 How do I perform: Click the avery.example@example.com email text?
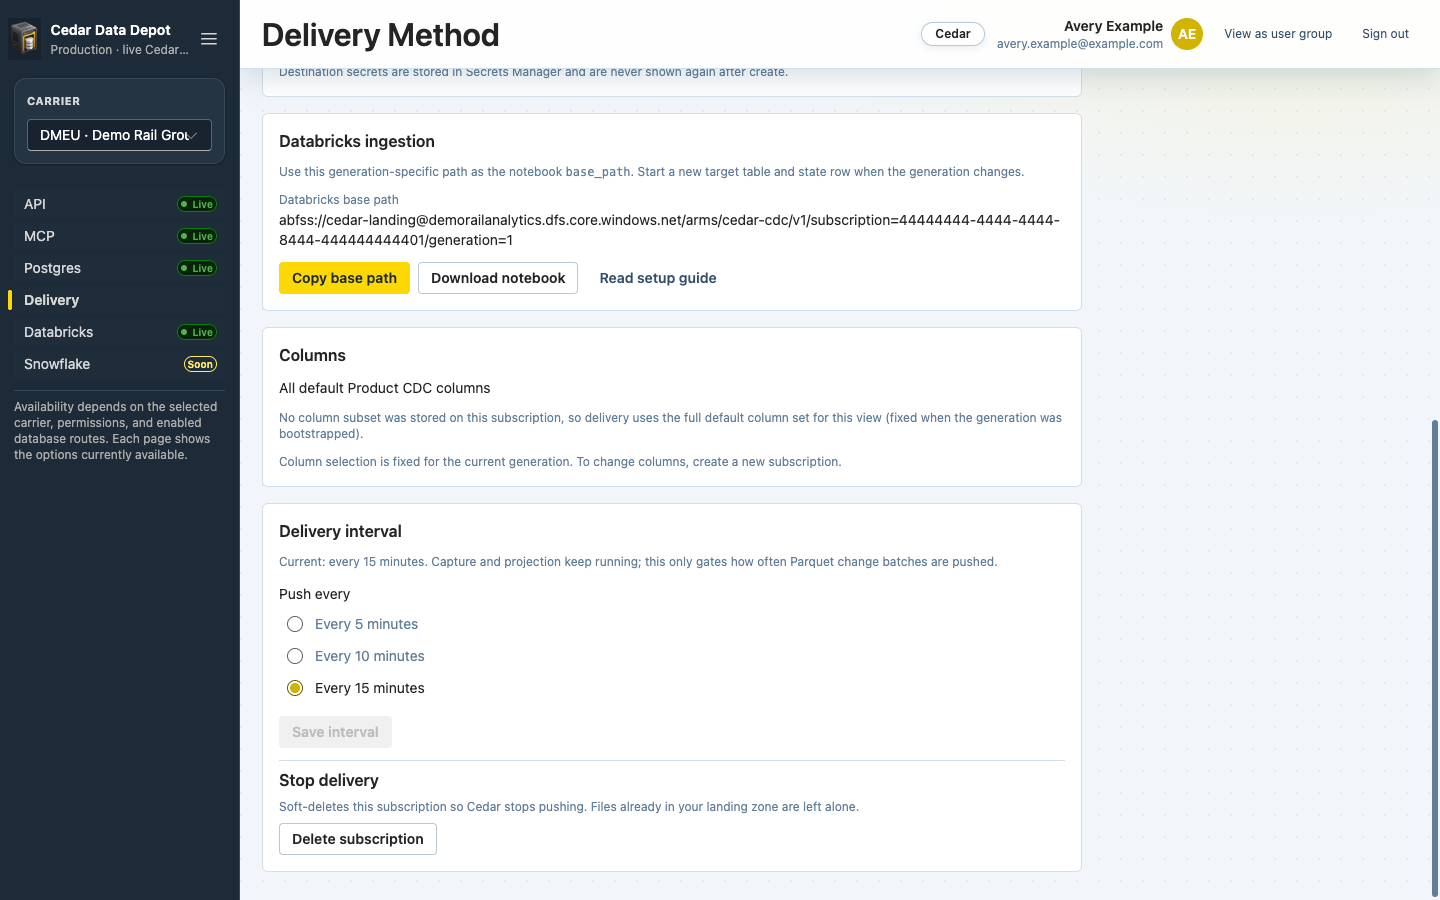click(x=1080, y=44)
